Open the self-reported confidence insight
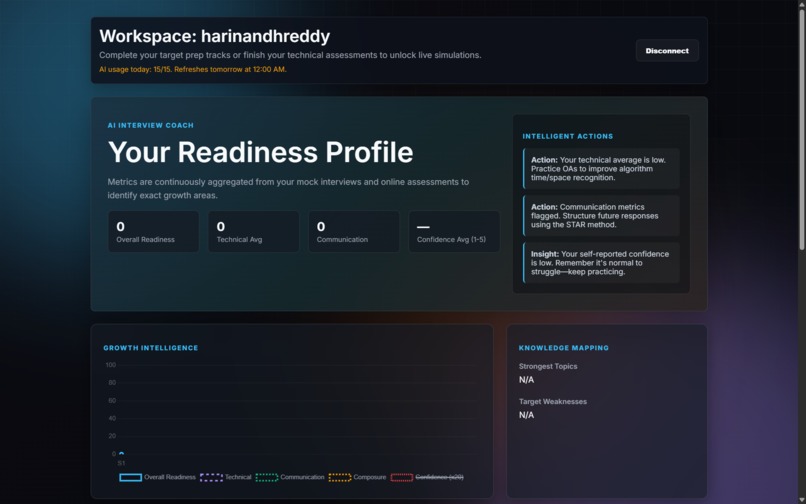Screen dimensions: 806x504 point(601,263)
